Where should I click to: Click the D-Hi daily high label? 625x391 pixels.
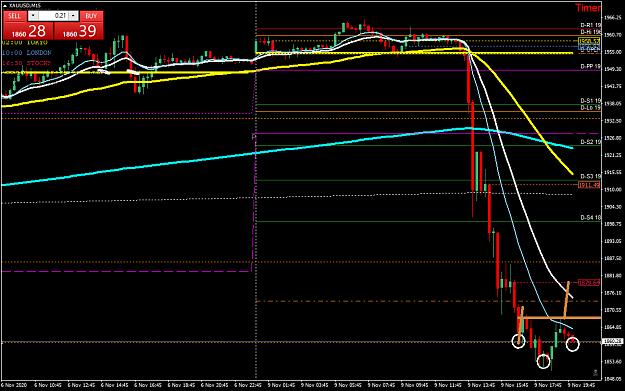point(590,32)
